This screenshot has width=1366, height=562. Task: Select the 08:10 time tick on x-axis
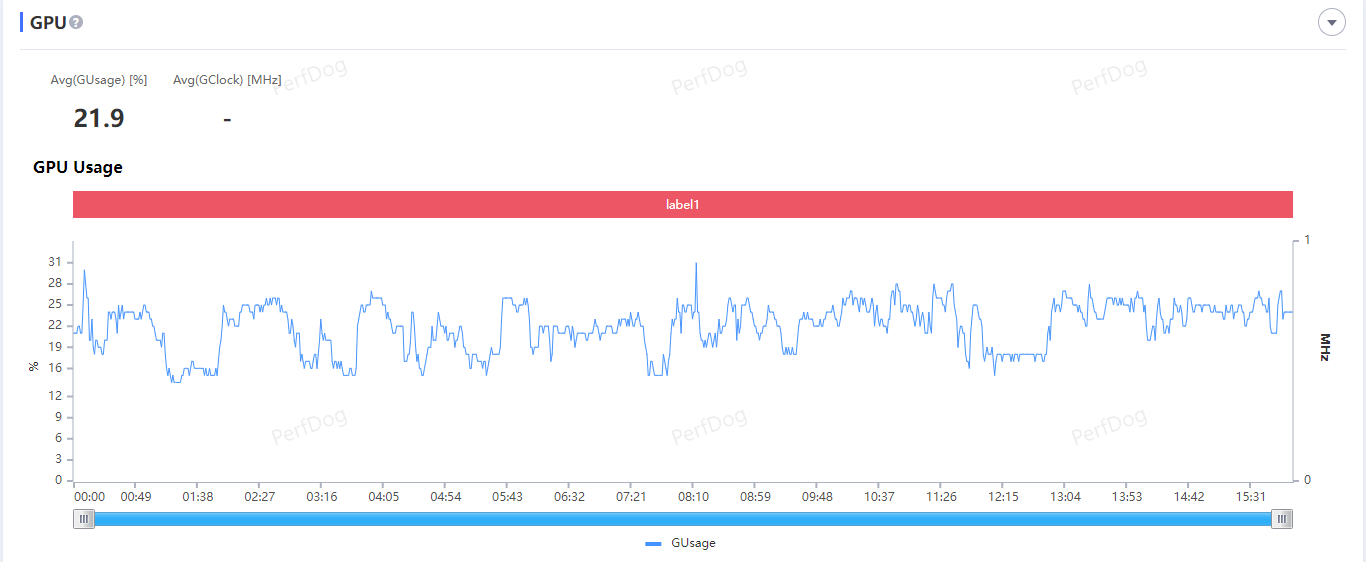point(693,497)
